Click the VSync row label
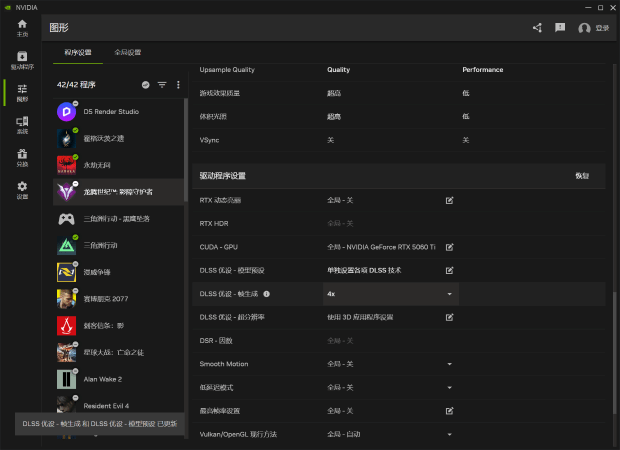Viewport: 620px width, 450px height. 209,140
